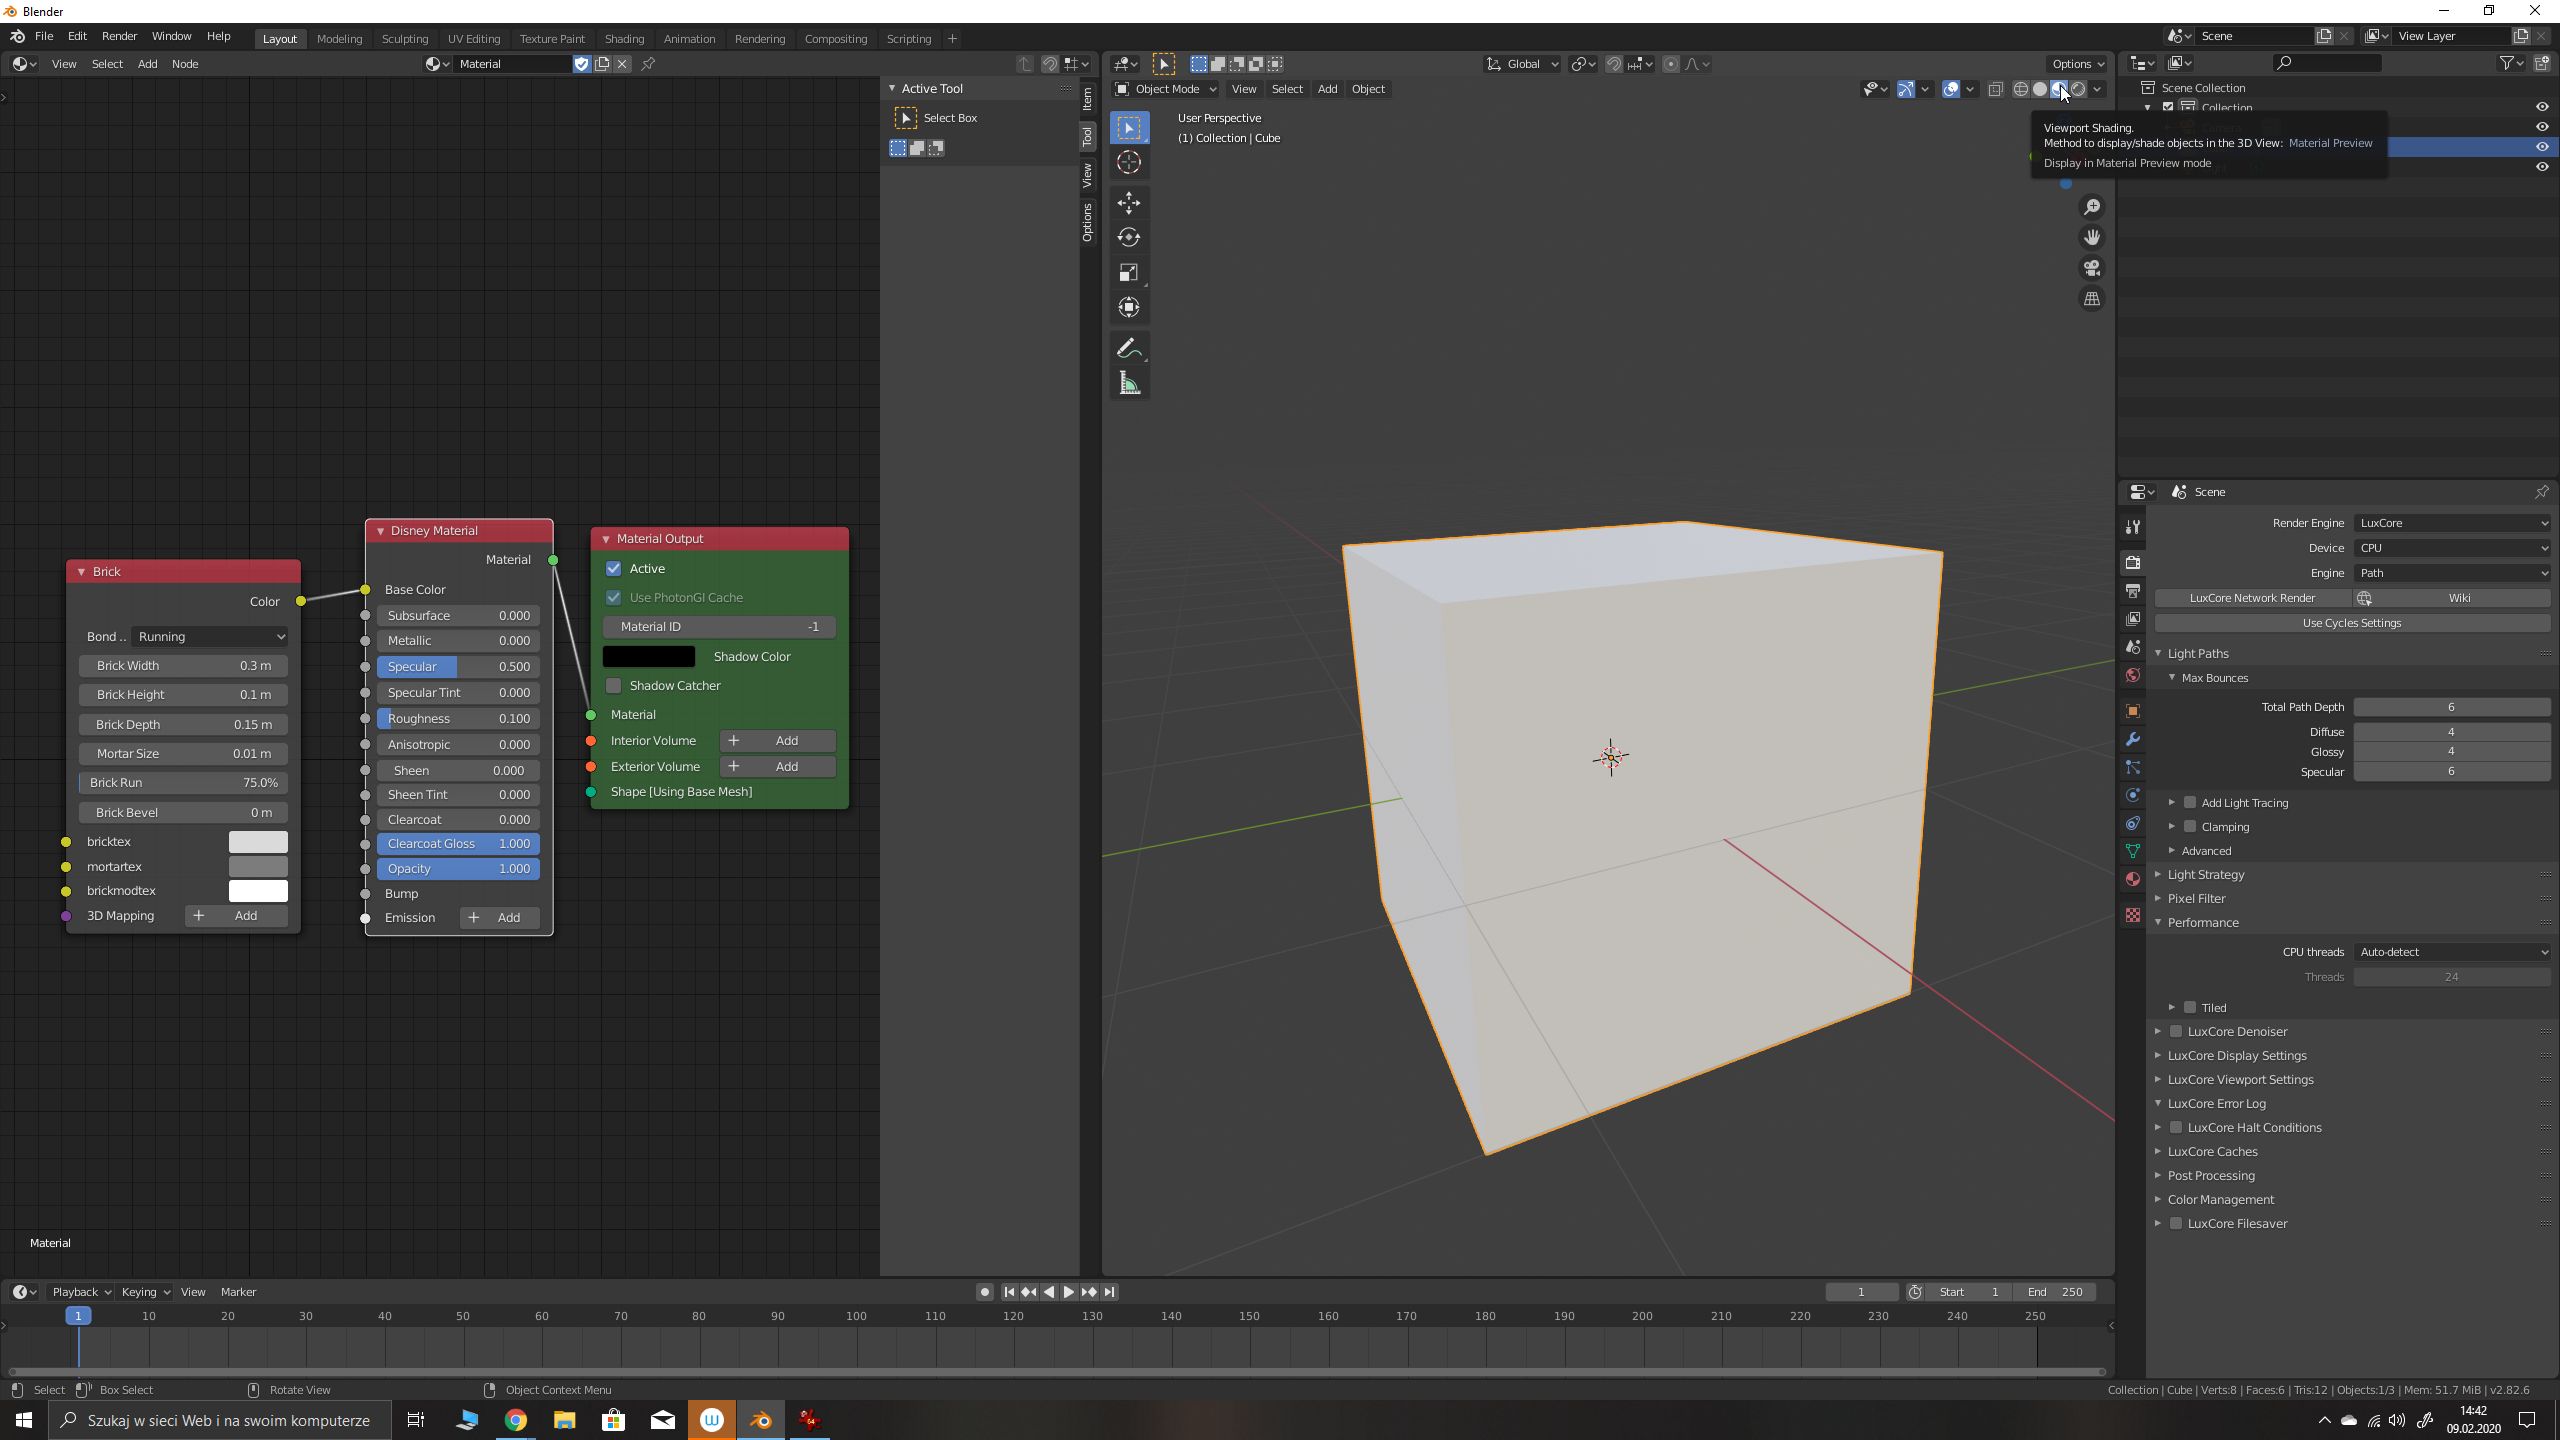Expand the Light Strategy panel
The width and height of the screenshot is (2560, 1440).
point(2206,875)
